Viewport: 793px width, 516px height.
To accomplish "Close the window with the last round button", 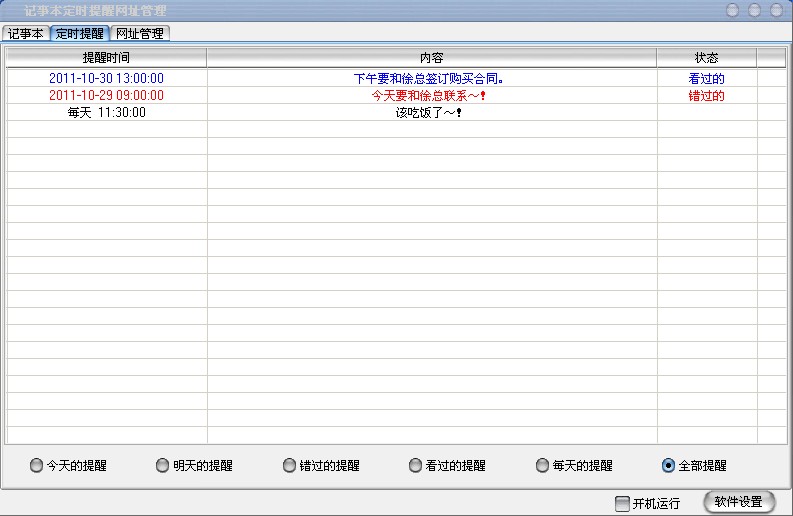I will (x=777, y=10).
